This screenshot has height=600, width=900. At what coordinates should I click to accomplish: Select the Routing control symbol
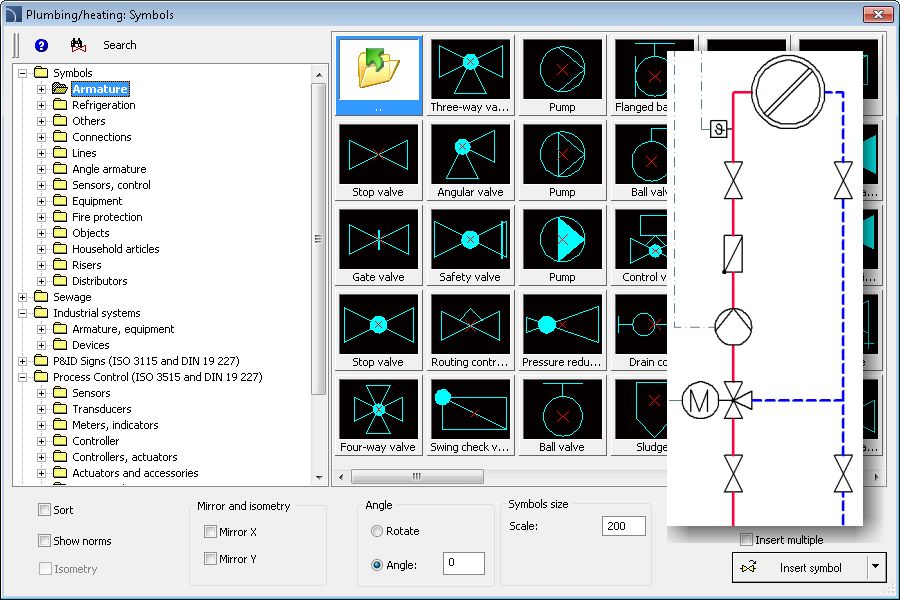[x=470, y=331]
